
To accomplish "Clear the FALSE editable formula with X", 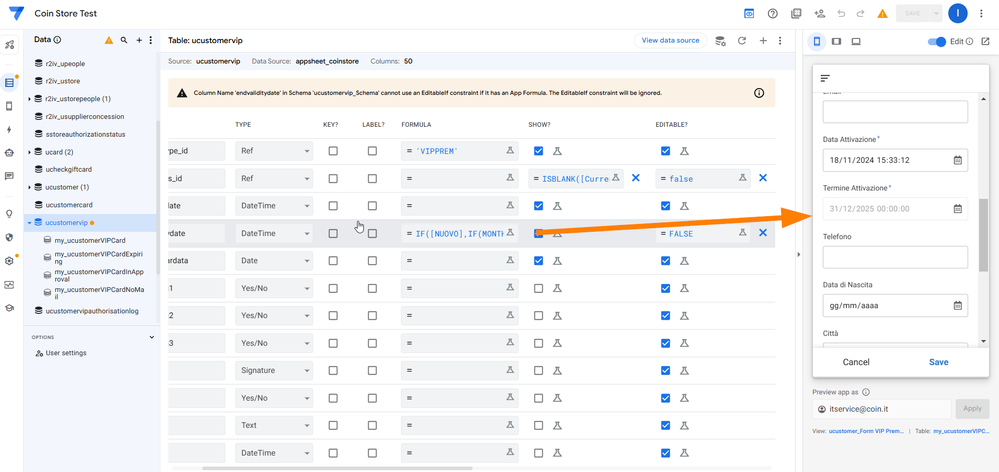I will click(763, 233).
